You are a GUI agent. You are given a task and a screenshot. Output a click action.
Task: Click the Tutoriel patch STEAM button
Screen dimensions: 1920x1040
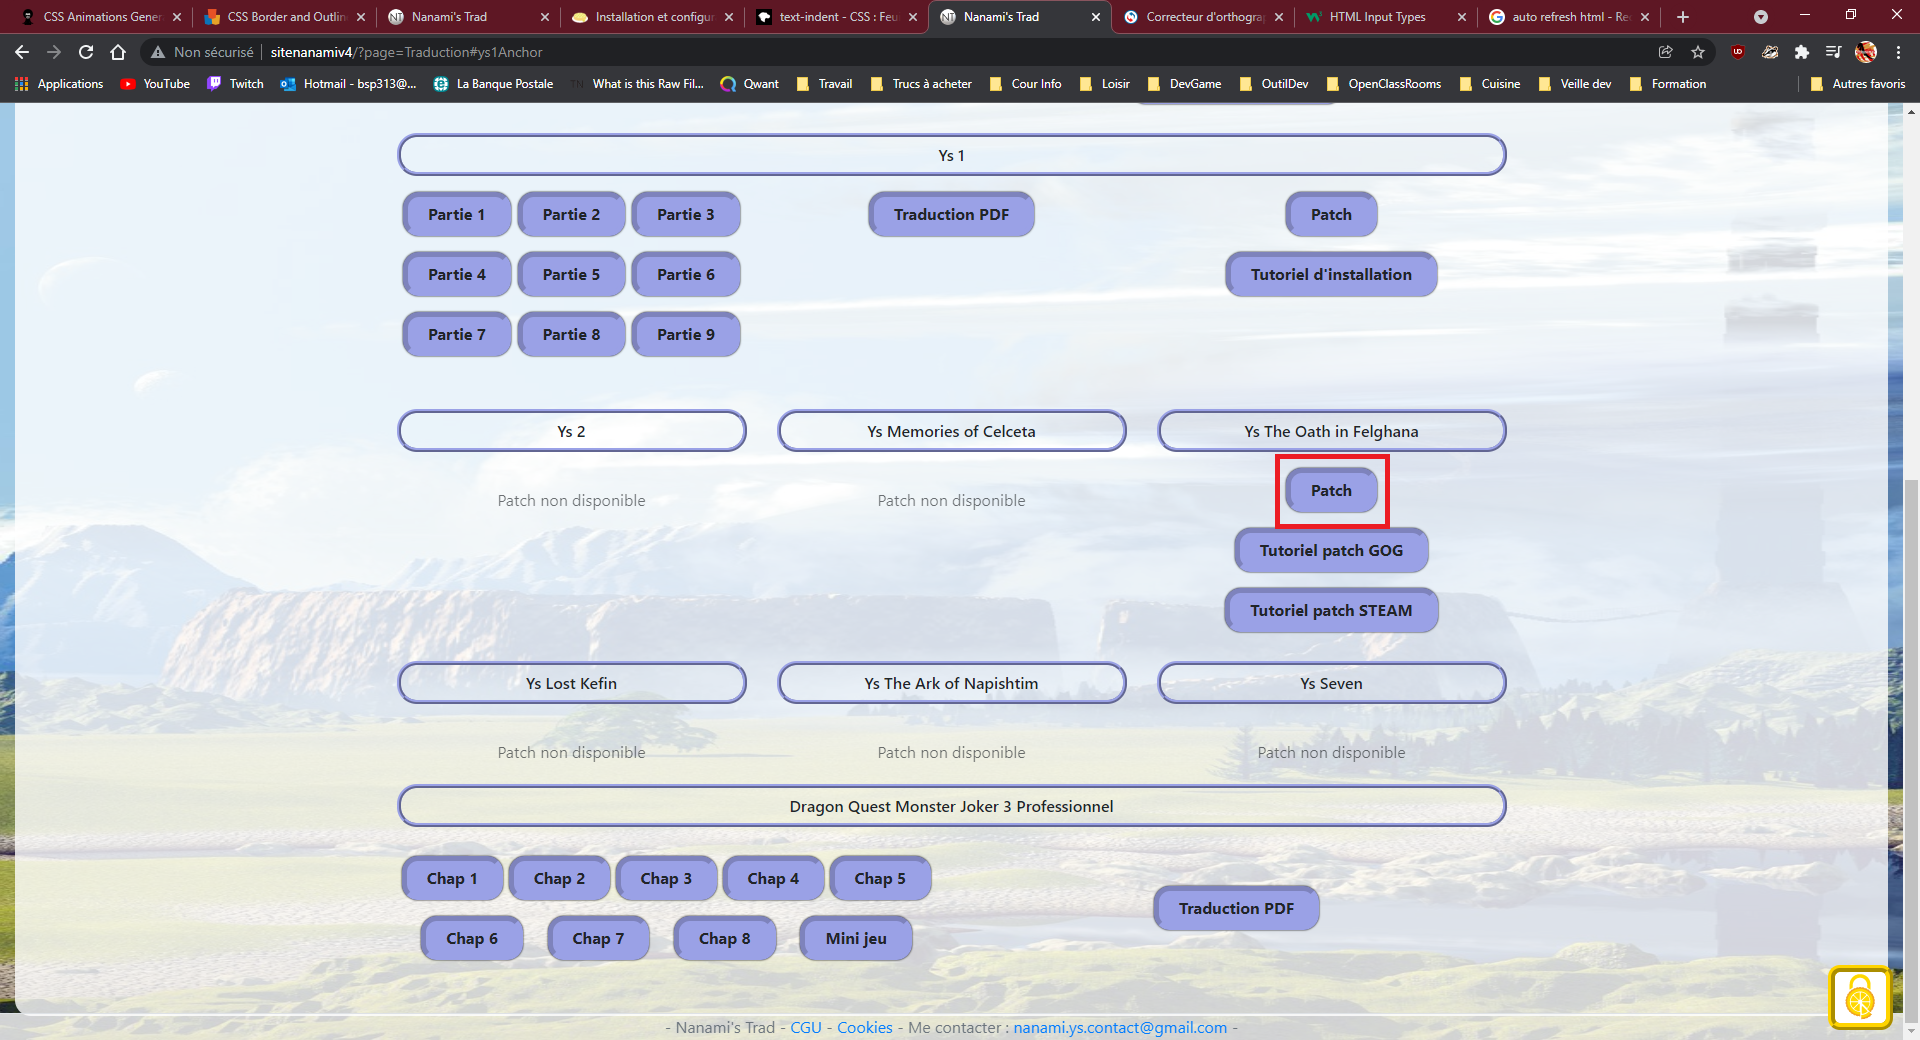pyautogui.click(x=1331, y=611)
